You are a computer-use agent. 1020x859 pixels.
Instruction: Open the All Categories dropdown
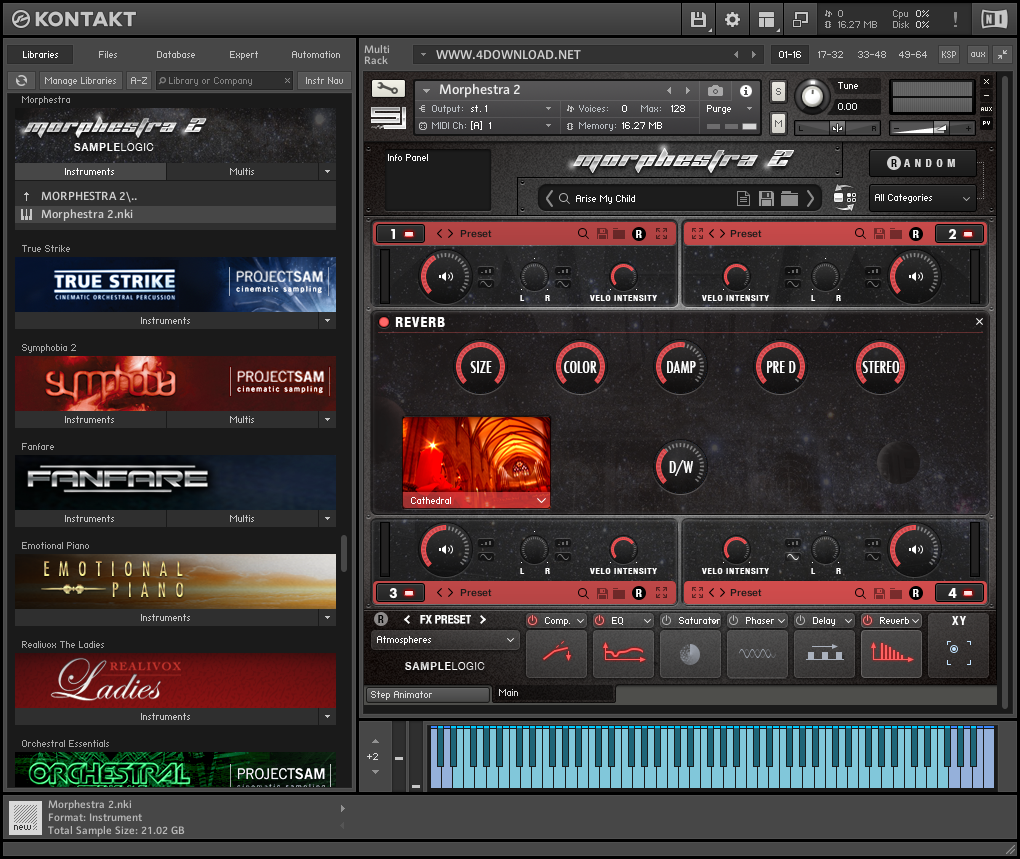point(922,198)
